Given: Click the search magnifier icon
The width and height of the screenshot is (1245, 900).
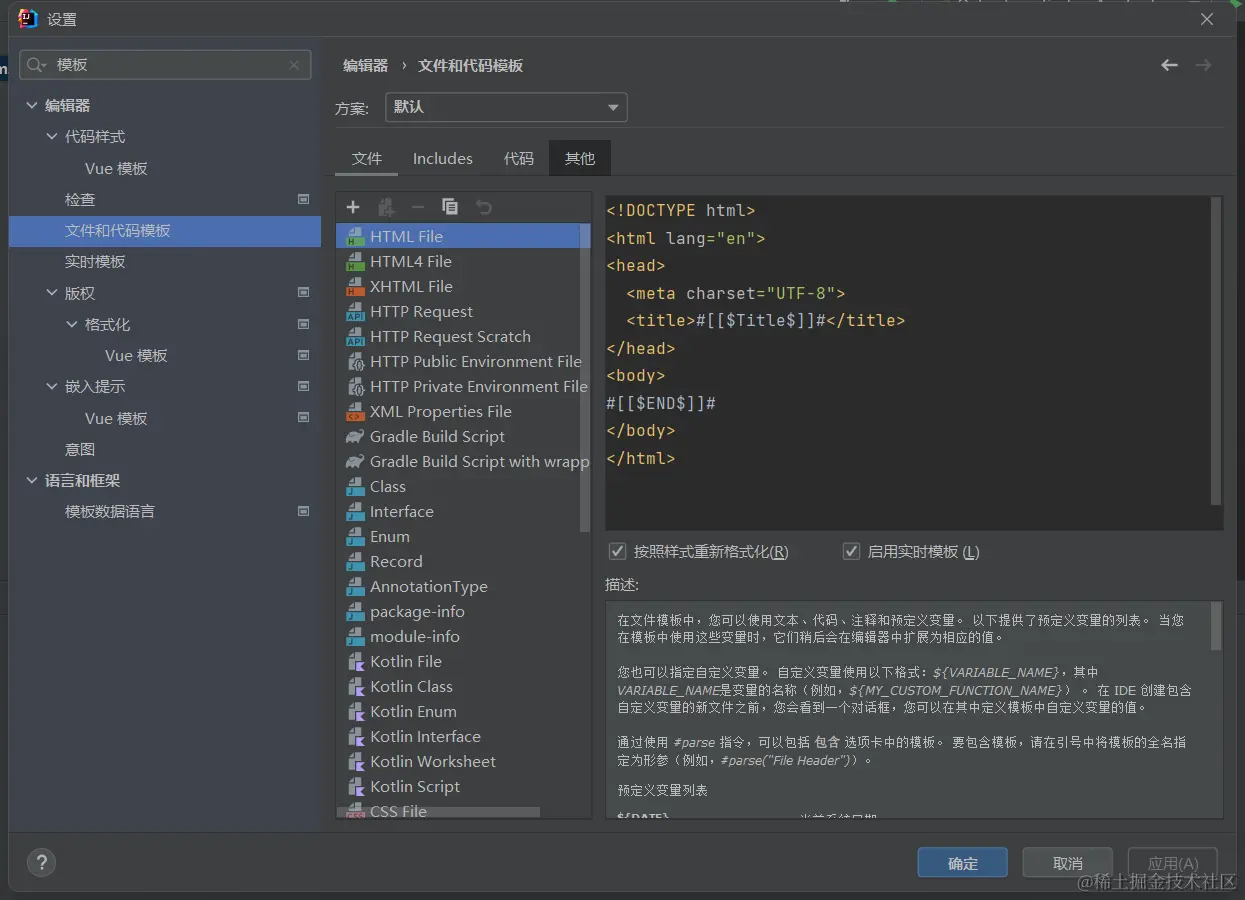Looking at the screenshot, I should click(37, 65).
